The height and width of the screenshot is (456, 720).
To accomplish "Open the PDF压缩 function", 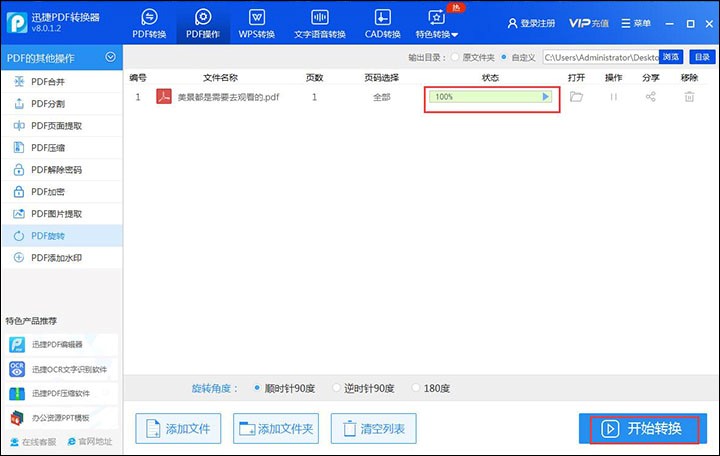I will (62, 148).
